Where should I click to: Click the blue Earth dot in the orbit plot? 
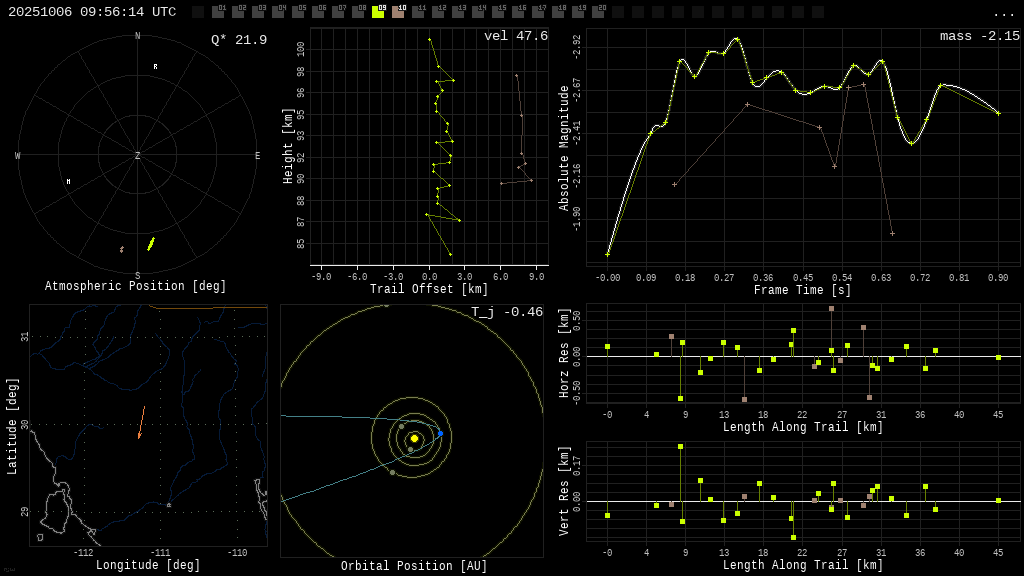pos(440,433)
